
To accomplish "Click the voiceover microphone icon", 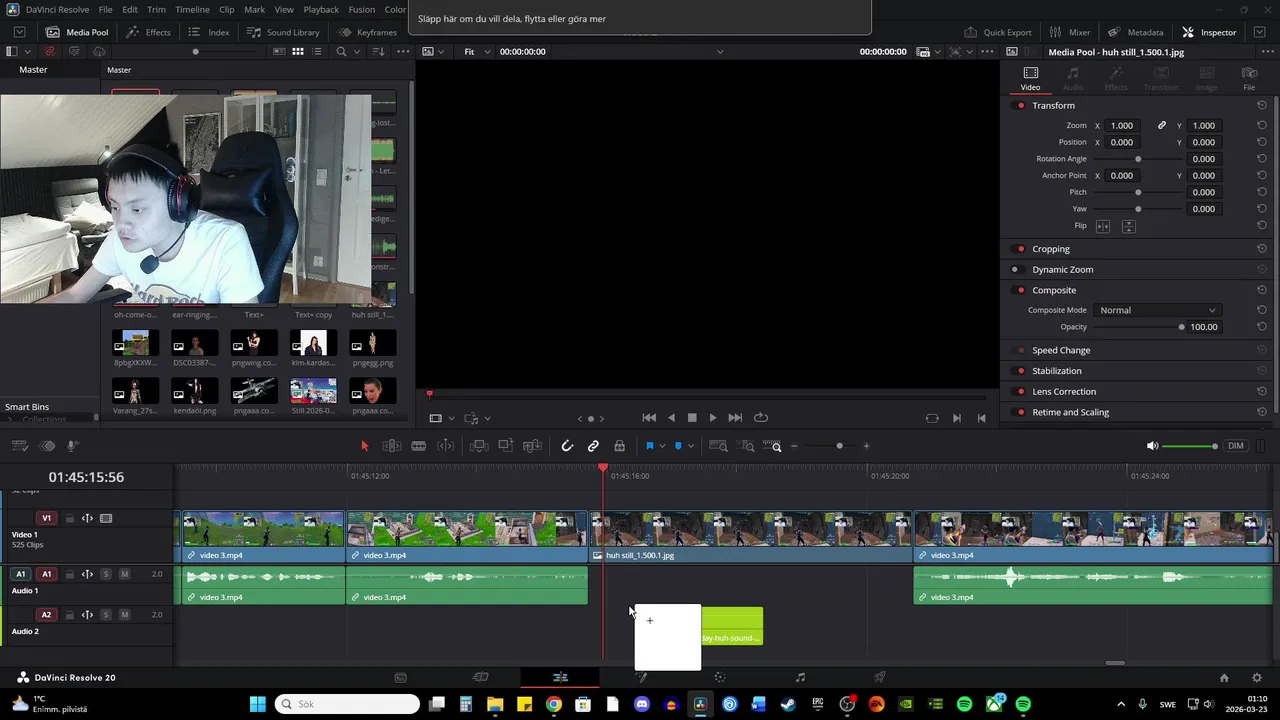I will (x=73, y=446).
